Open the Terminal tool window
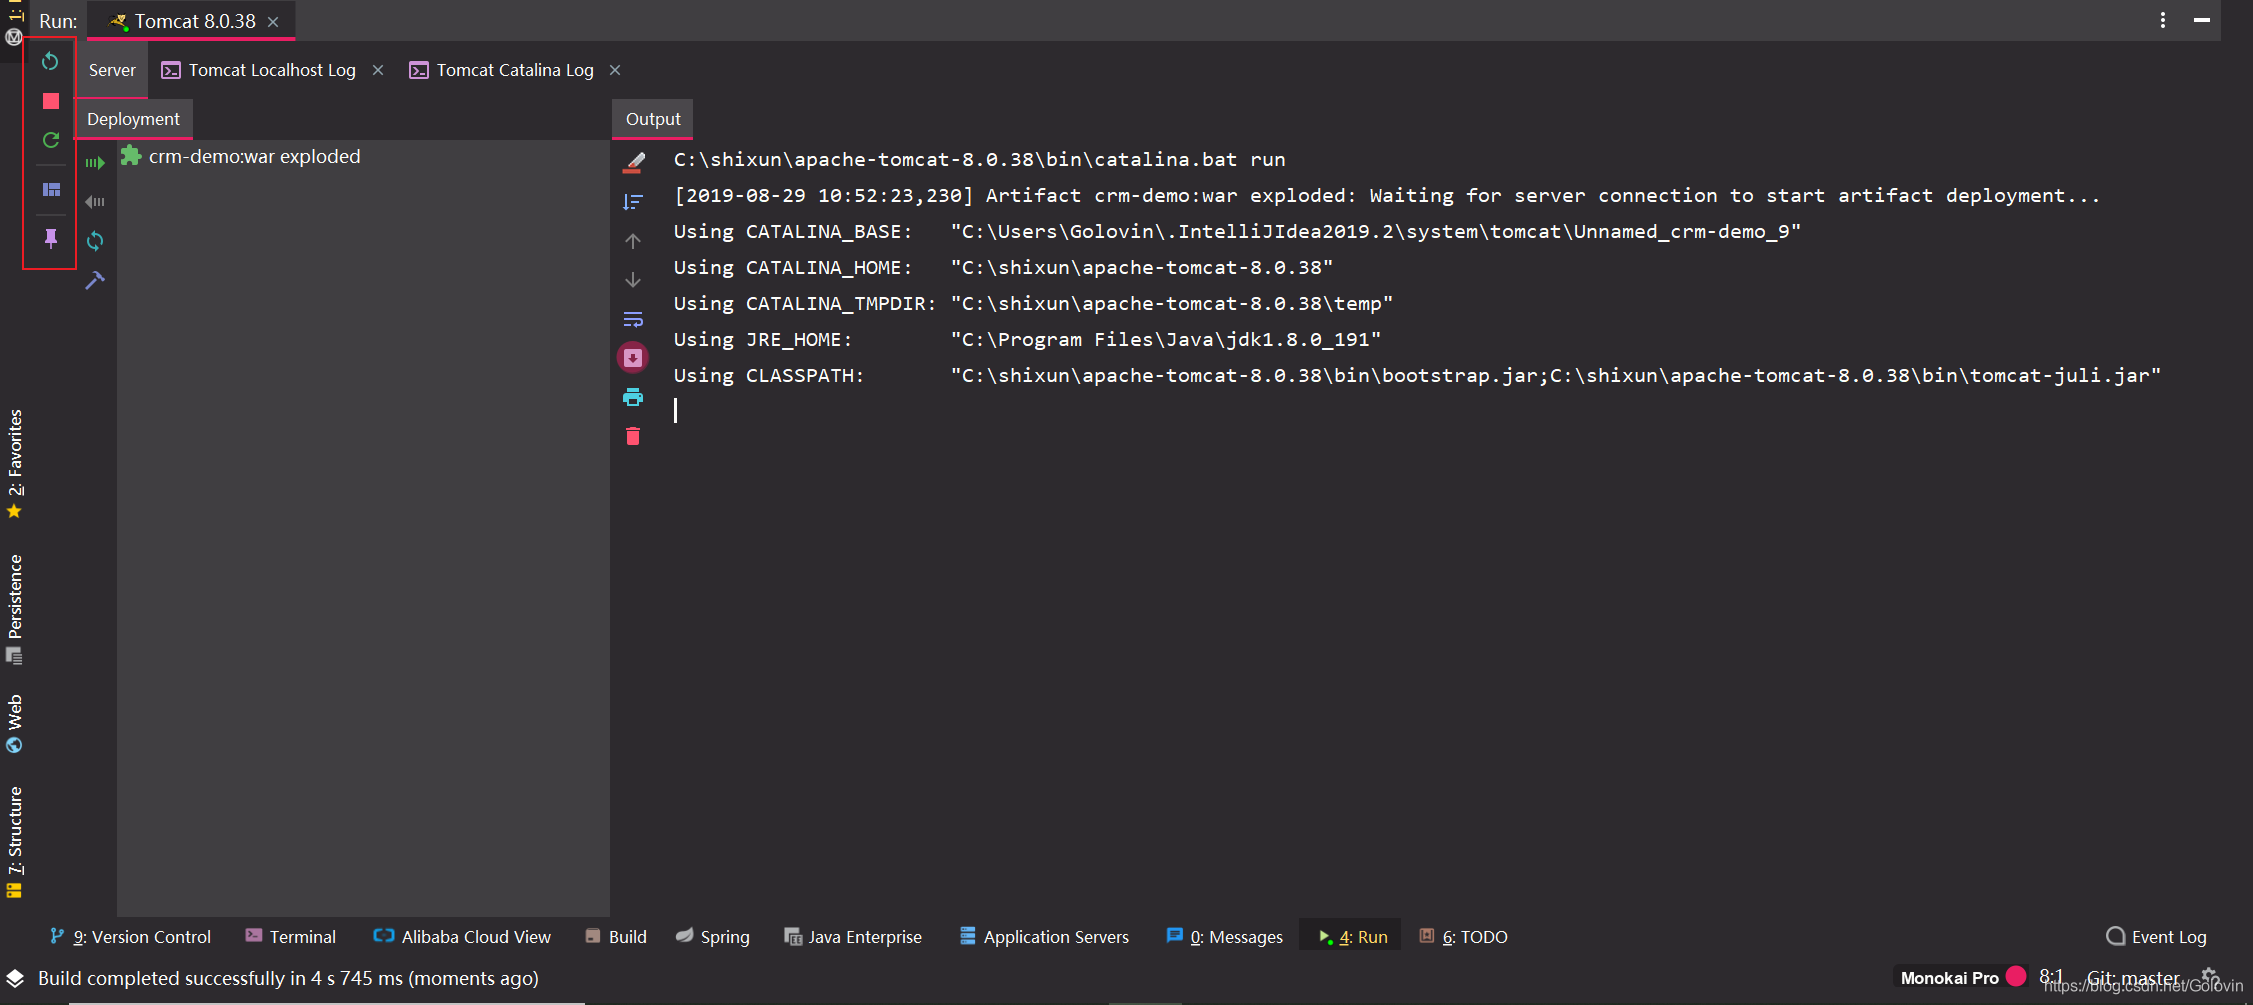The image size is (2253, 1005). (x=290, y=937)
